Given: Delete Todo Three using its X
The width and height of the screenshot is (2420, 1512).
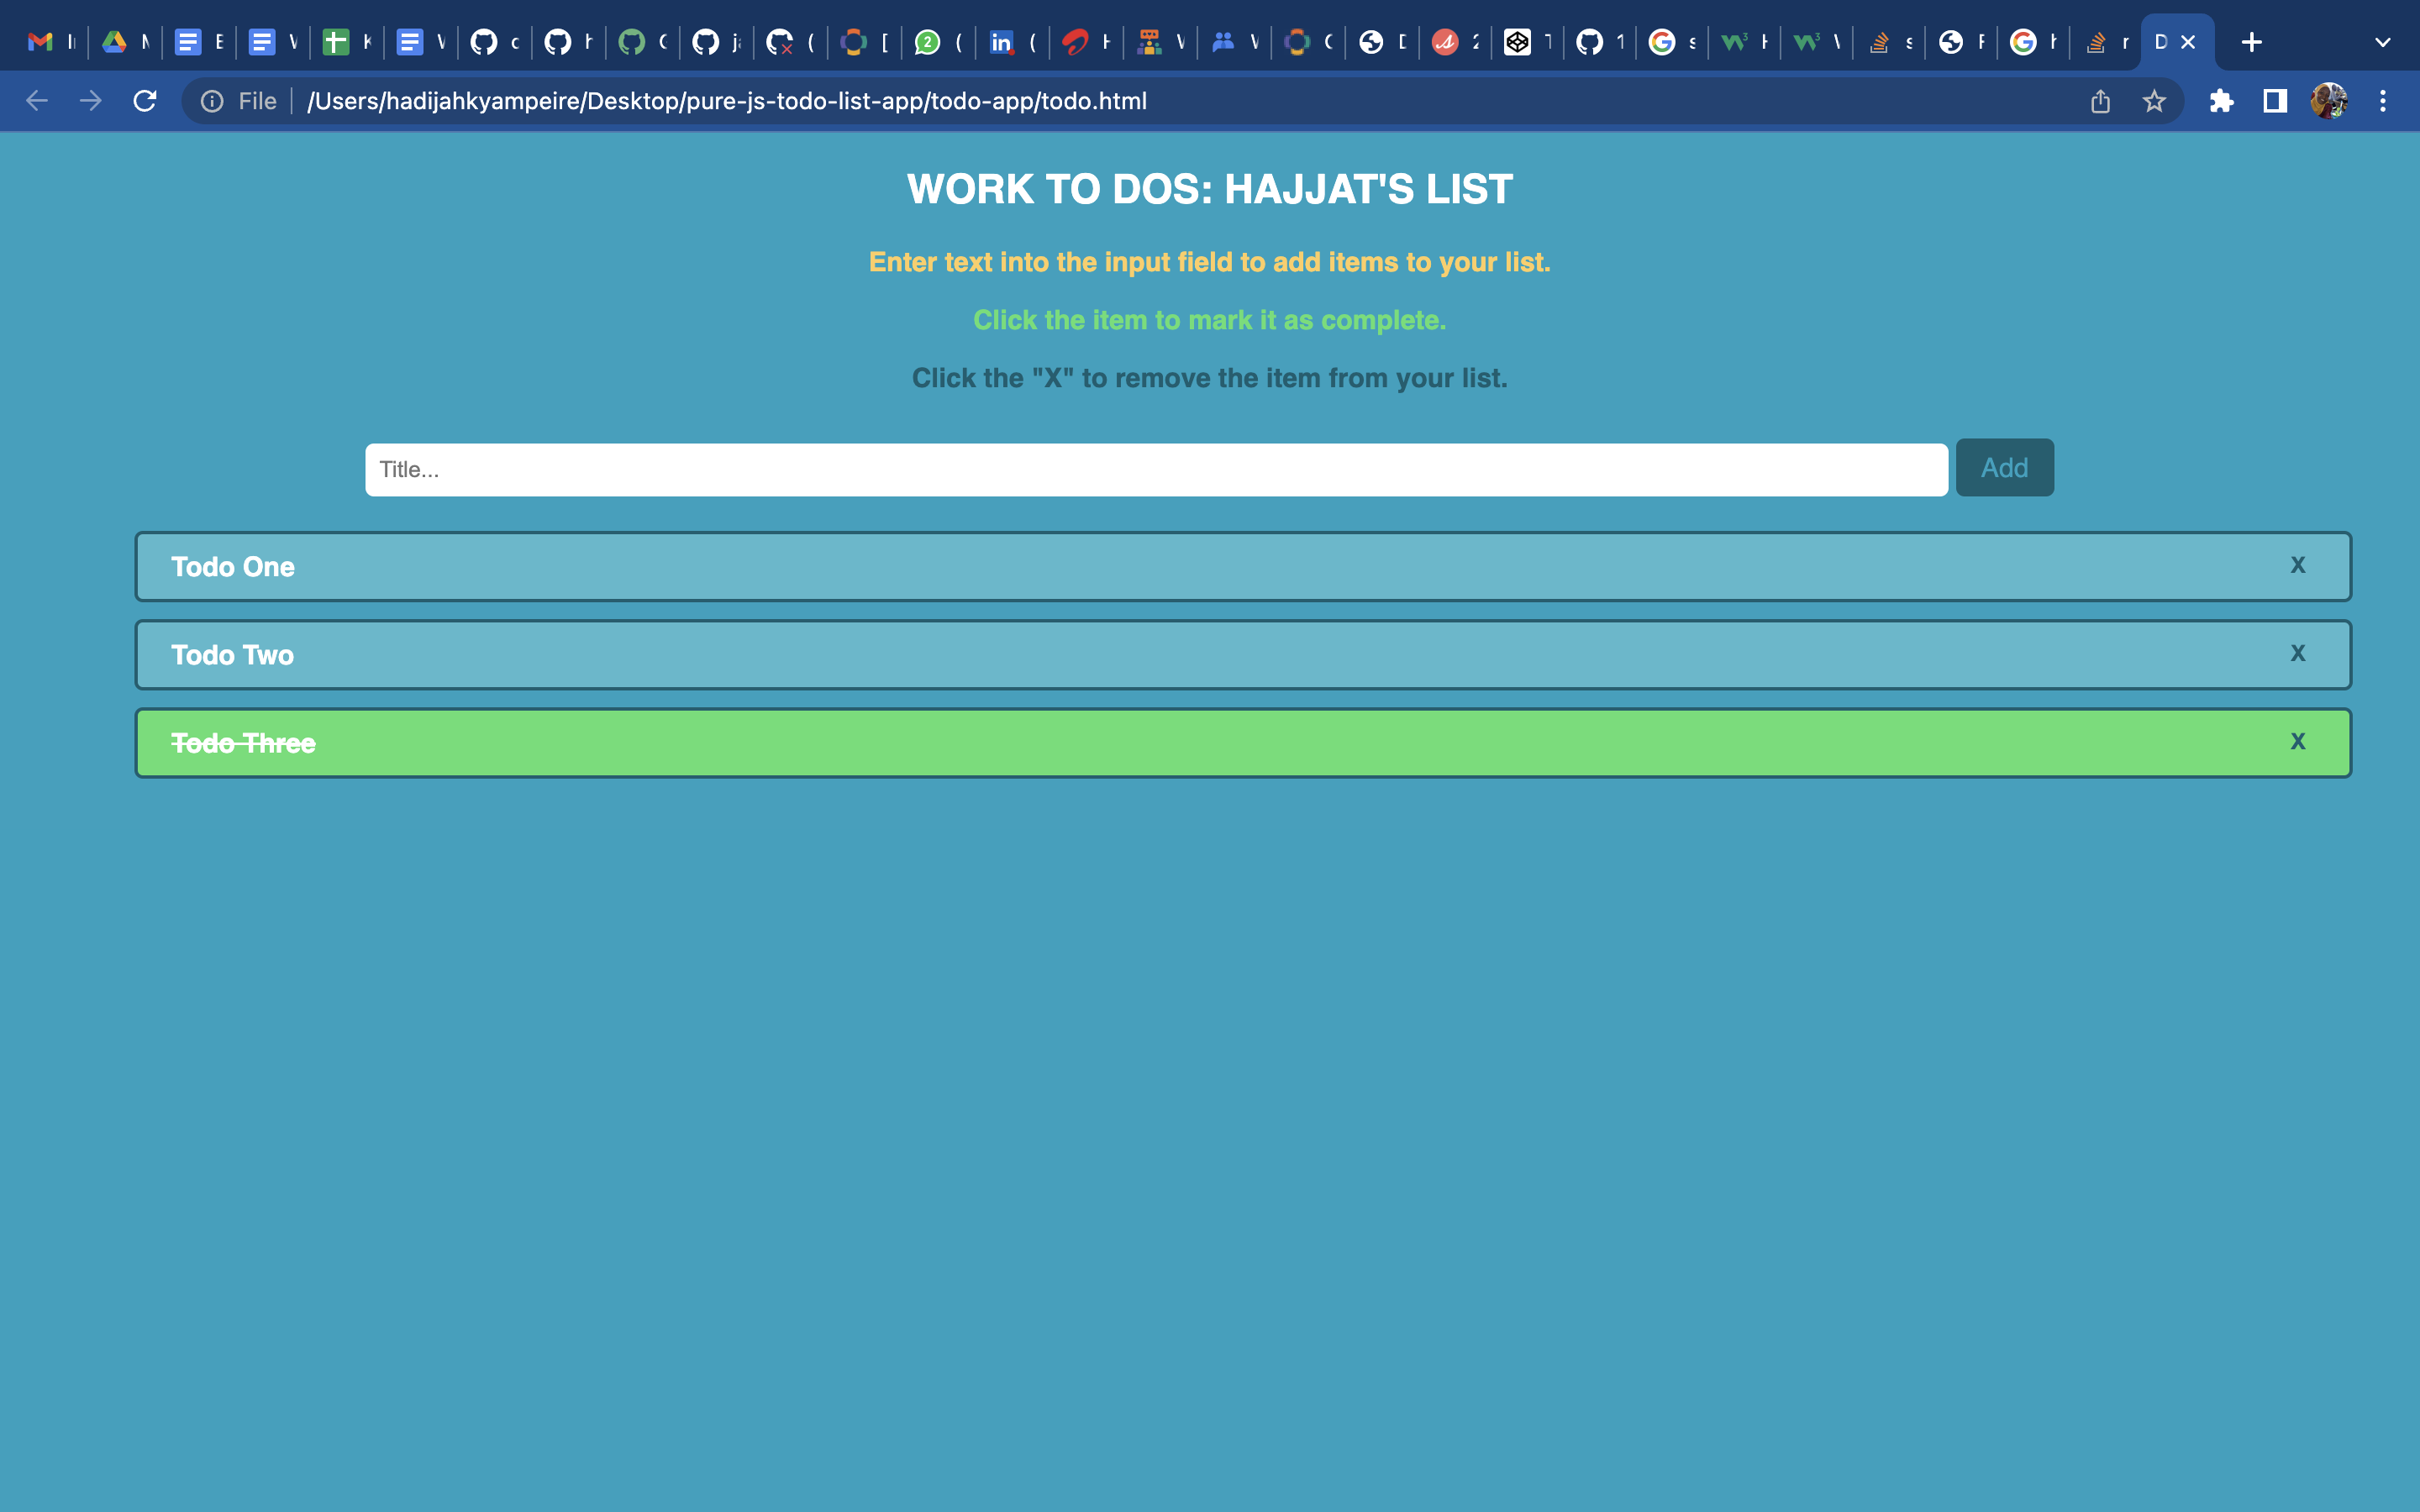Looking at the screenshot, I should 2298,742.
